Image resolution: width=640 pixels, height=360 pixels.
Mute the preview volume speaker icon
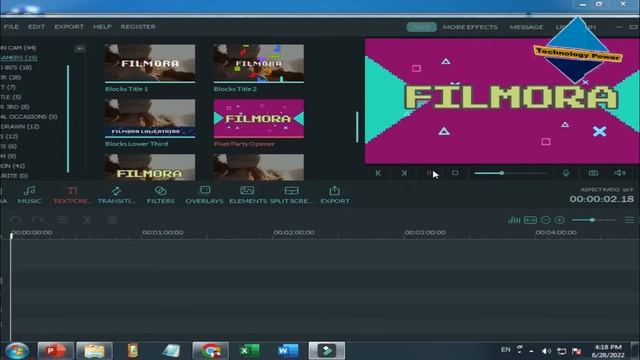pos(620,173)
